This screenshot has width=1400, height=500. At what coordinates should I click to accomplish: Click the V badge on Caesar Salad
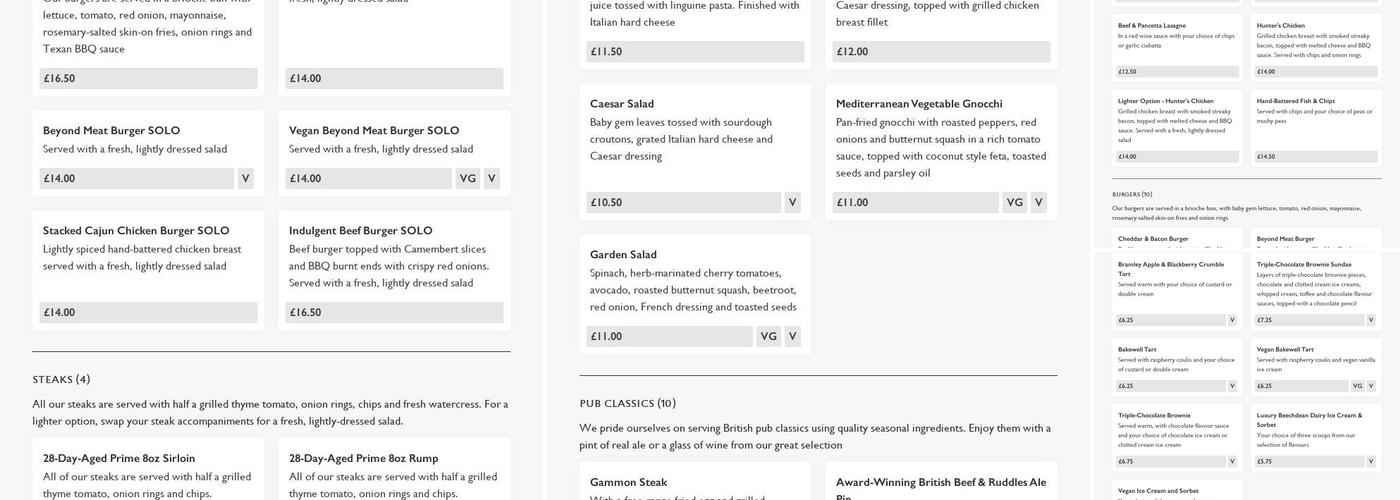(793, 203)
